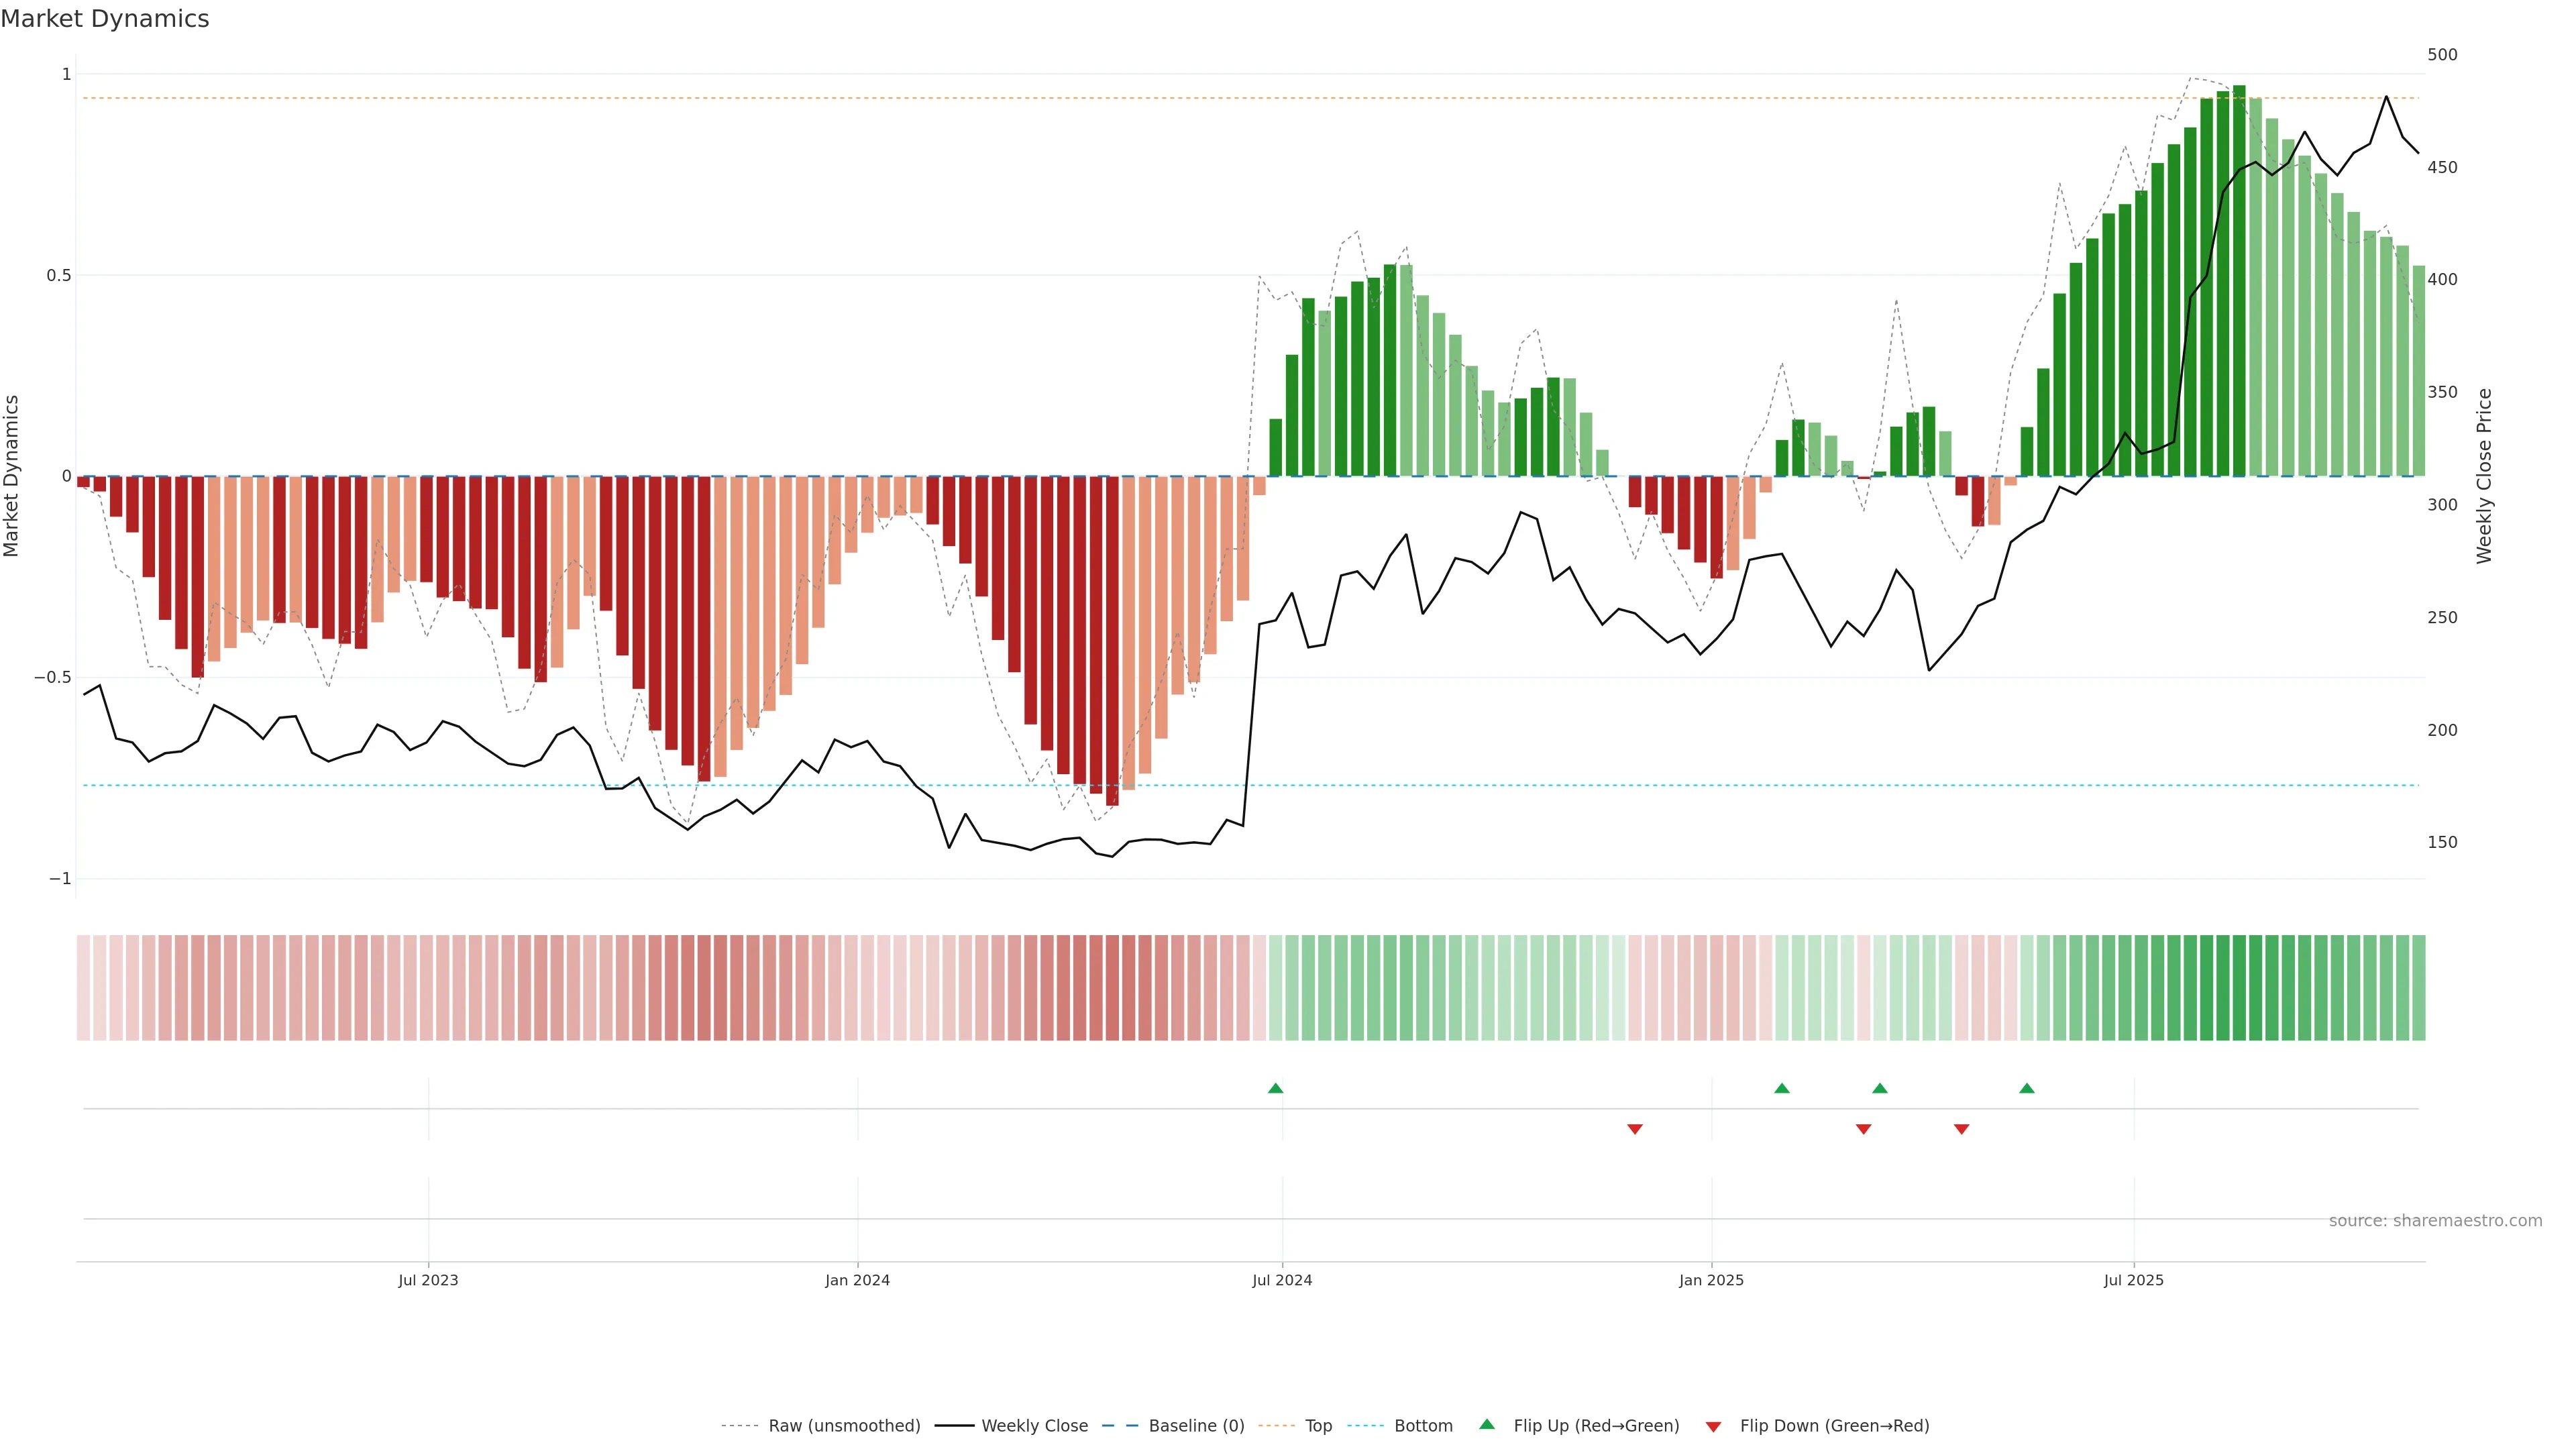Click the last green flip-up marker before Jul 2025

point(2027,1088)
